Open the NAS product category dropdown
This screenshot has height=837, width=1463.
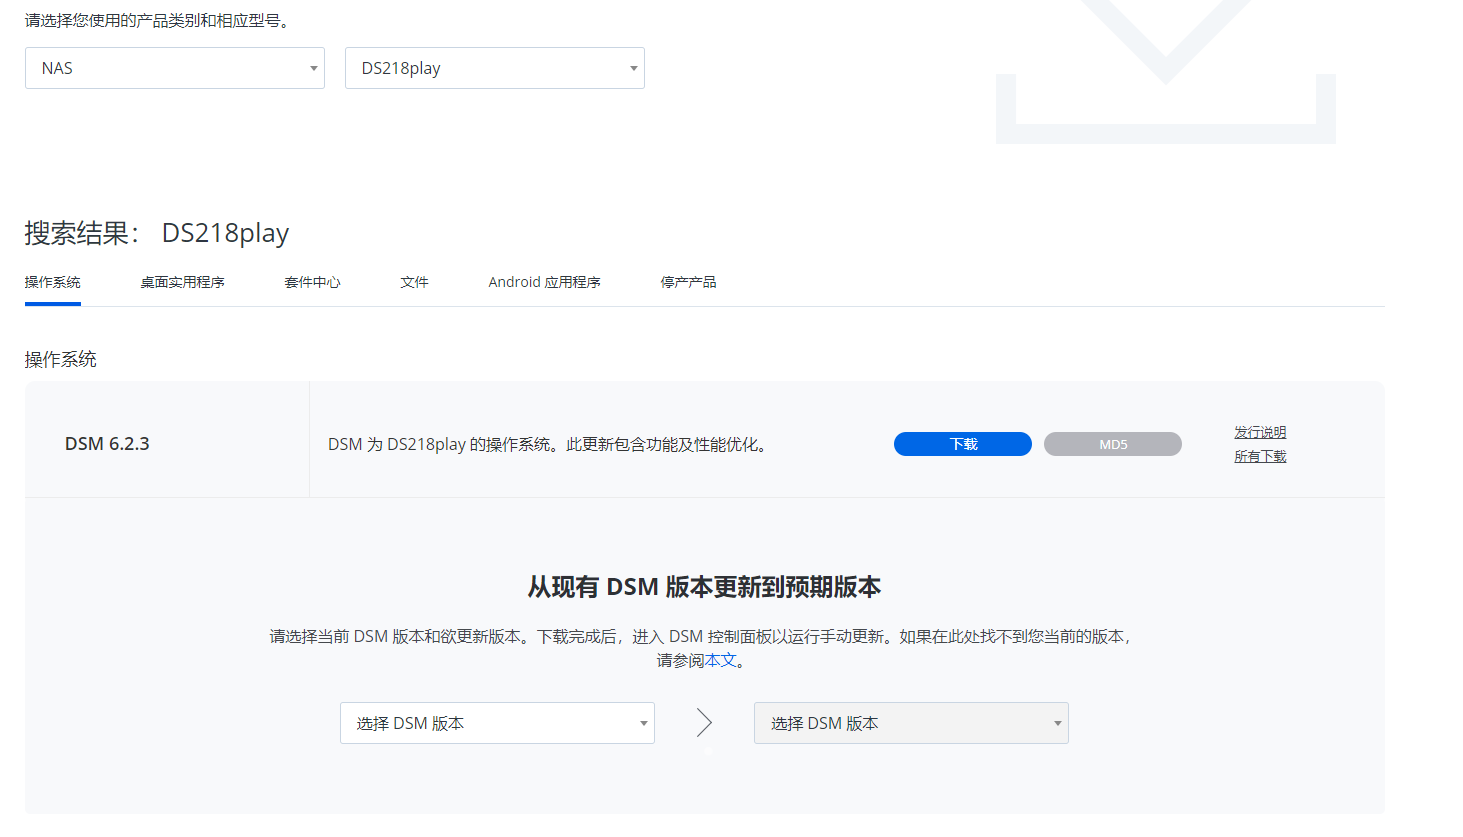[175, 68]
